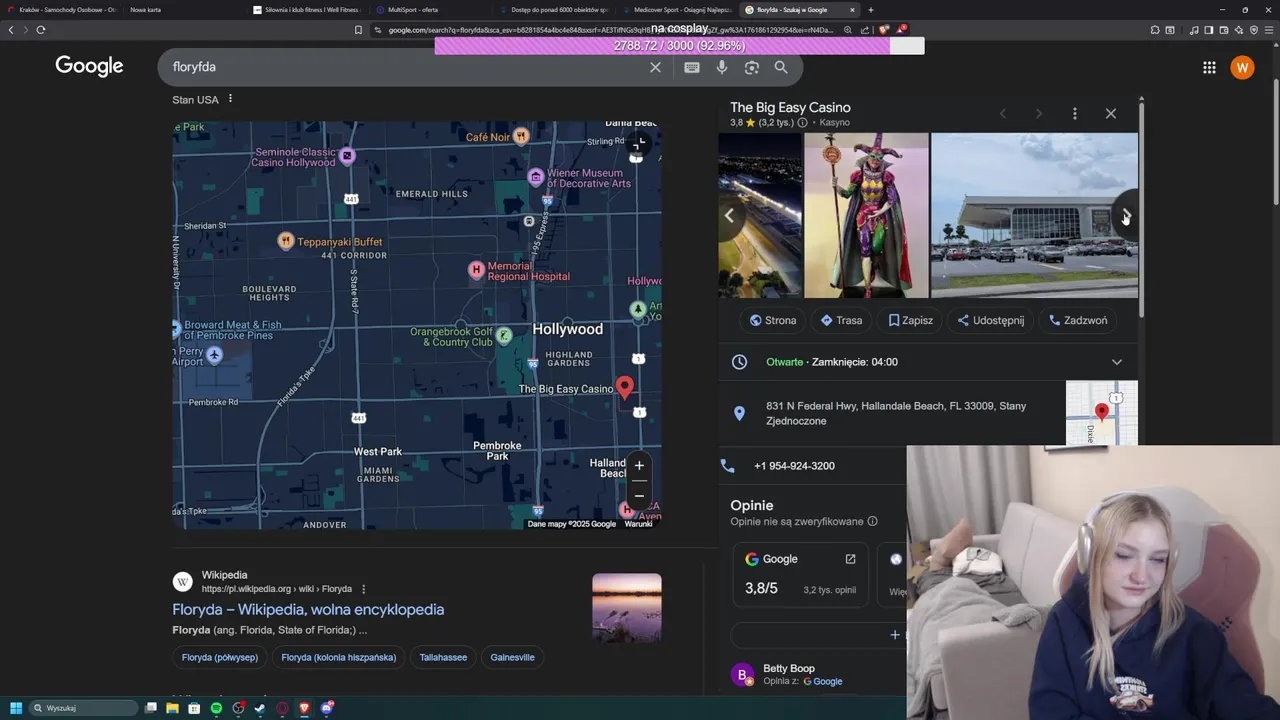Open Spotify from the taskbar
This screenshot has height=720, width=1280.
pyautogui.click(x=216, y=708)
